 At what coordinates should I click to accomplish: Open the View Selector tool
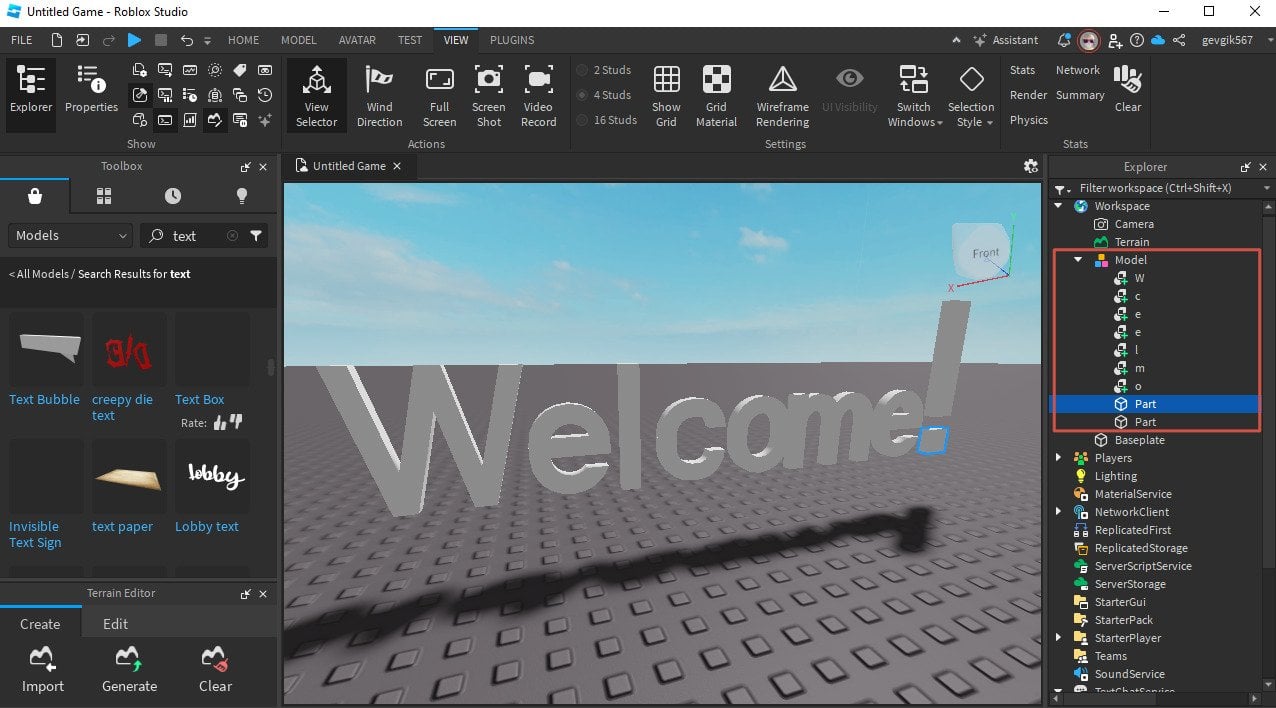(x=316, y=96)
